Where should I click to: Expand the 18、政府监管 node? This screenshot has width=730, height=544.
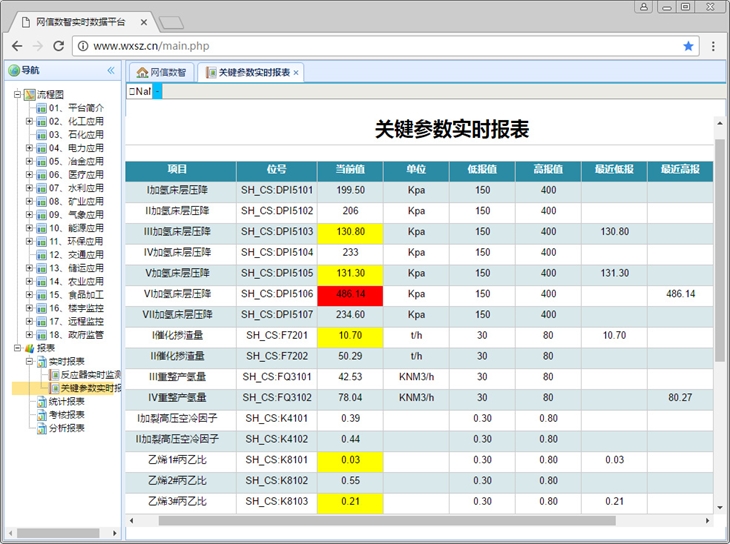click(x=29, y=335)
